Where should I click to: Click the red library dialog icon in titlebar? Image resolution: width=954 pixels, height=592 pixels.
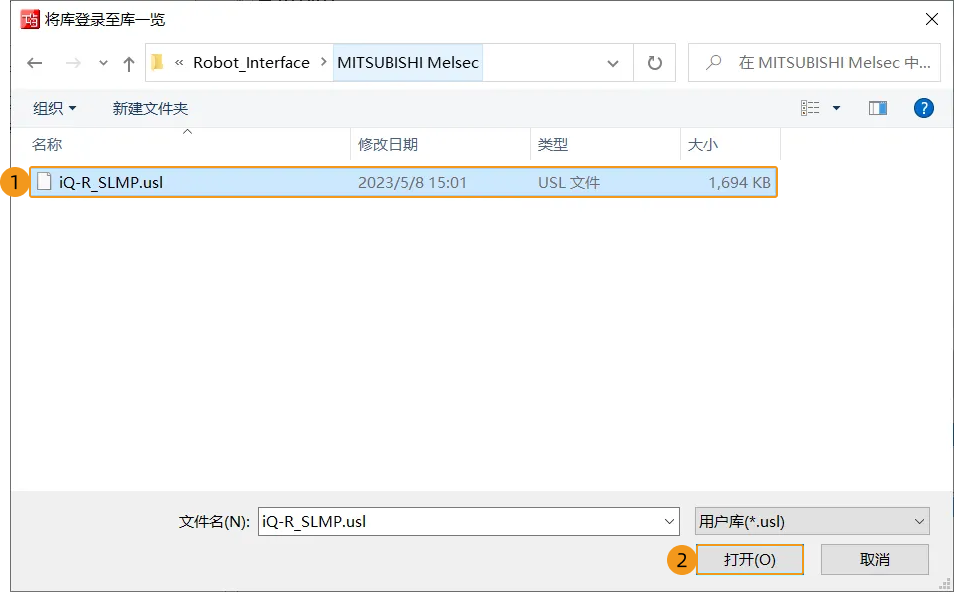click(29, 18)
